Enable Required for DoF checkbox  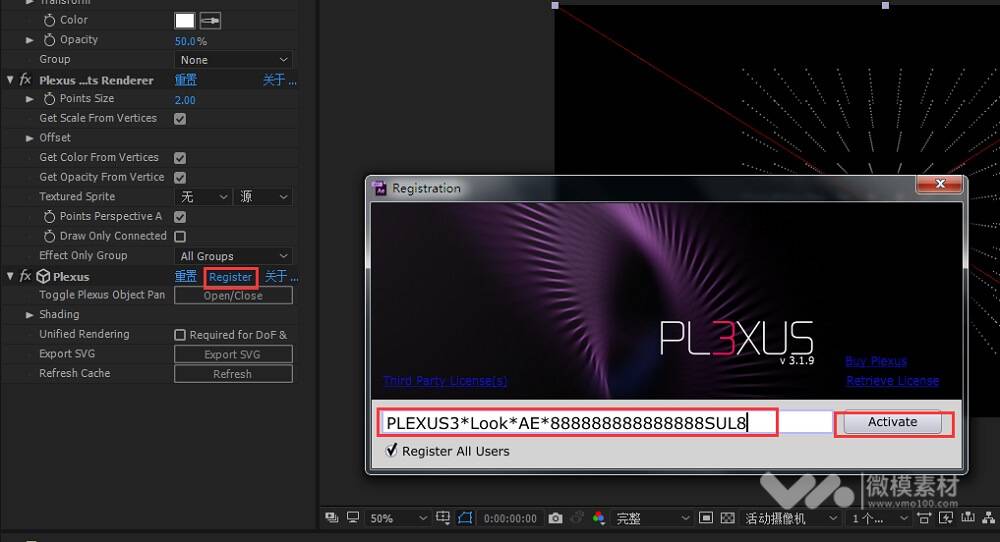pyautogui.click(x=180, y=335)
